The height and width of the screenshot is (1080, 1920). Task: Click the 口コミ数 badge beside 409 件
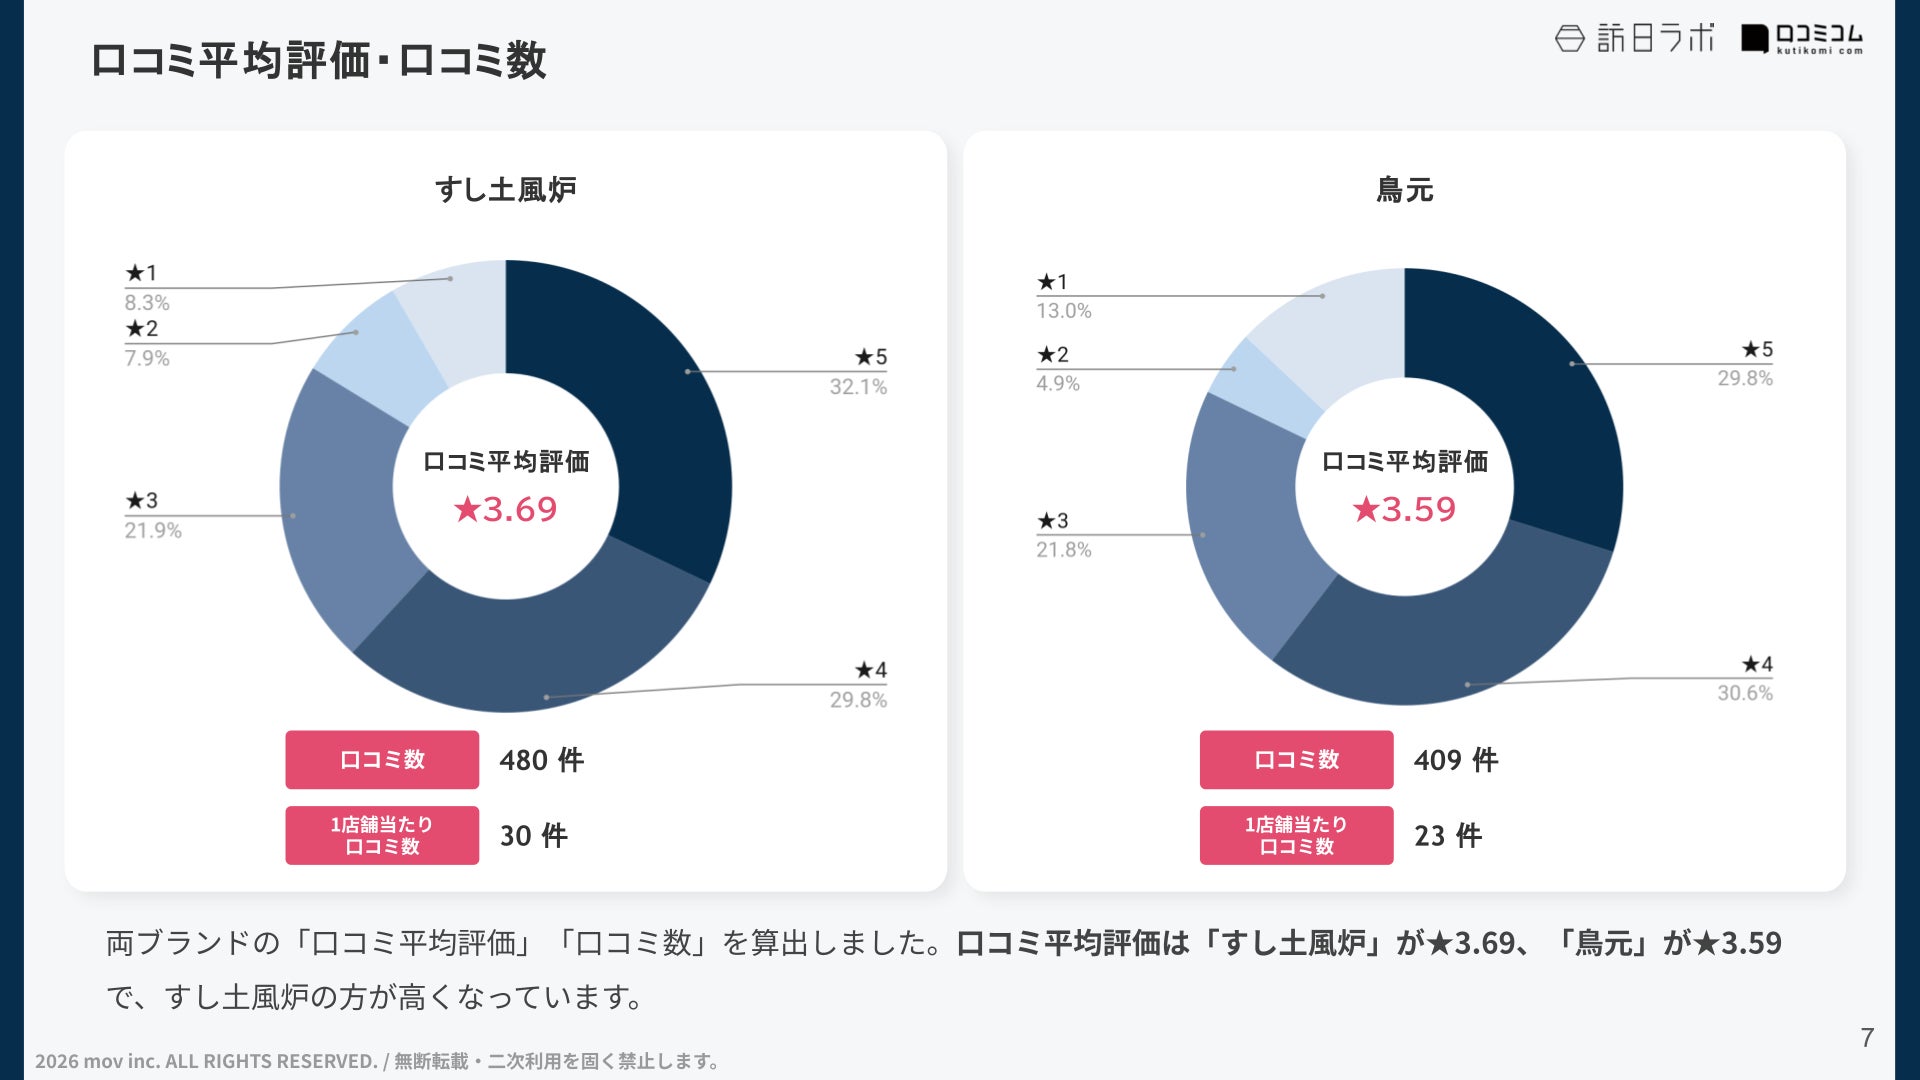click(1296, 760)
